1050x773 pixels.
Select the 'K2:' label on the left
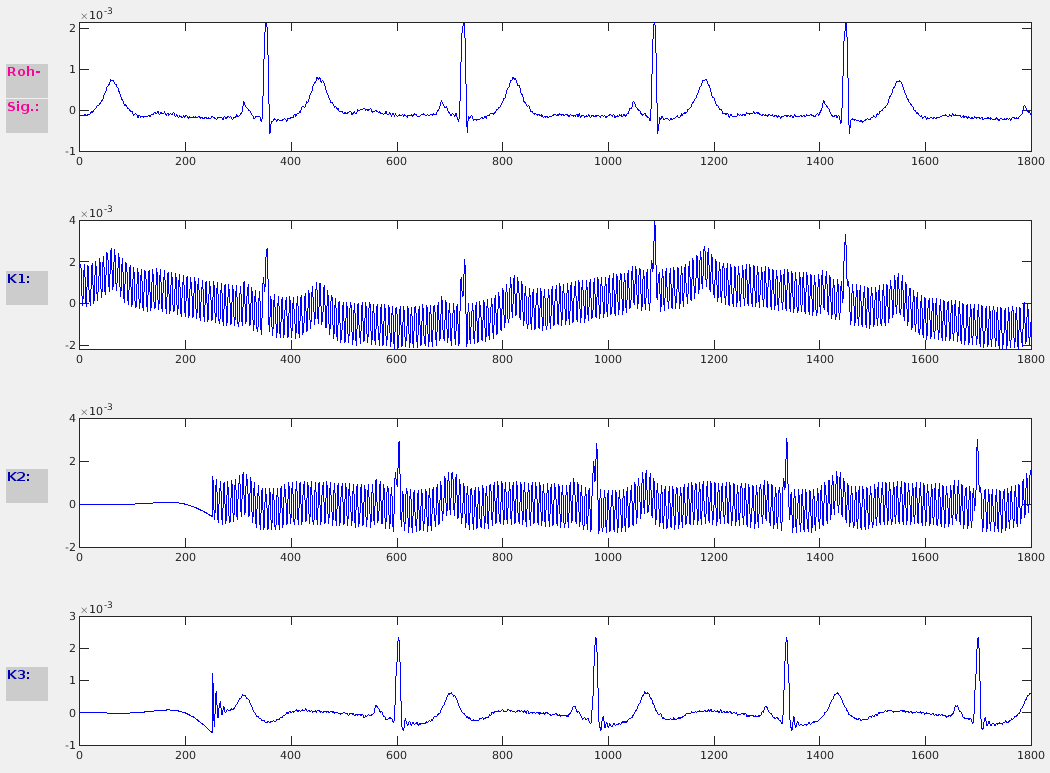point(26,478)
